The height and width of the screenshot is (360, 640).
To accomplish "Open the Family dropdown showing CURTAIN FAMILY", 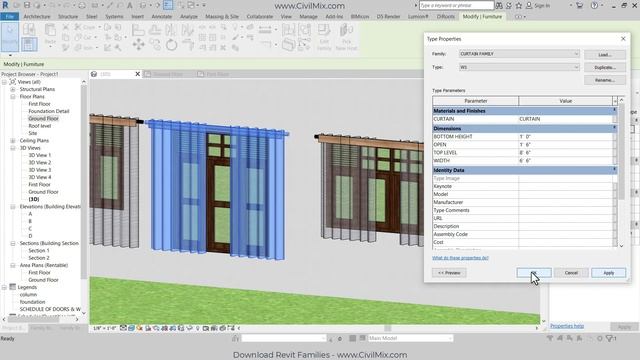I will (519, 54).
